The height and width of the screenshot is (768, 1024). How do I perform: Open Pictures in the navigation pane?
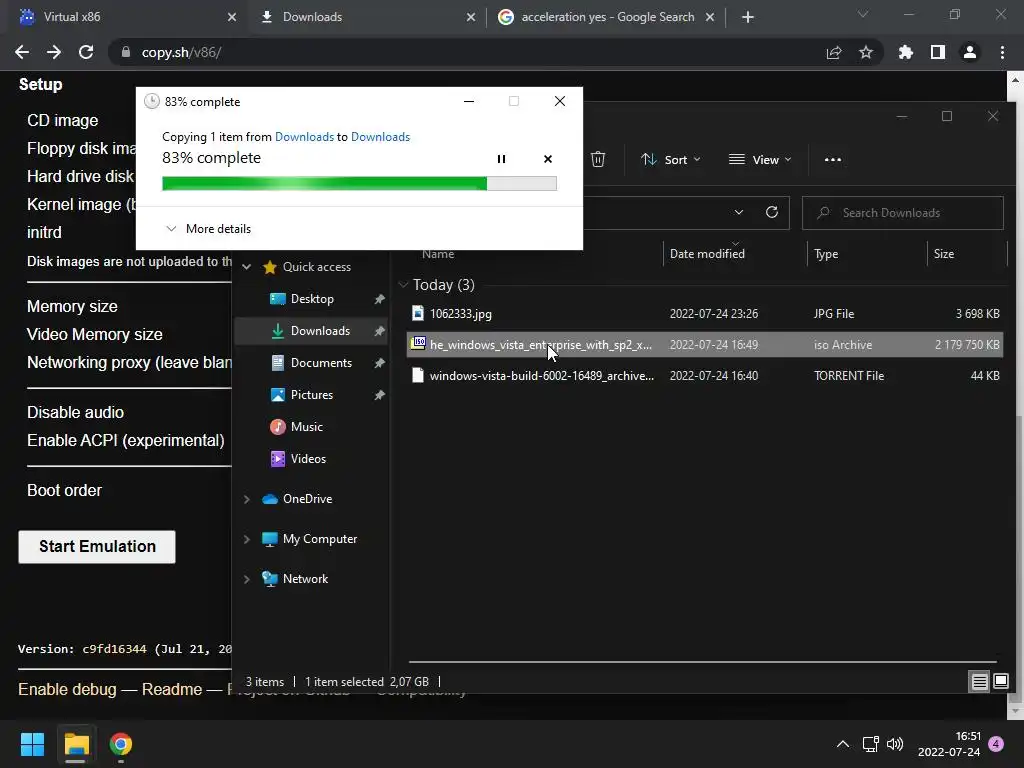coord(312,394)
